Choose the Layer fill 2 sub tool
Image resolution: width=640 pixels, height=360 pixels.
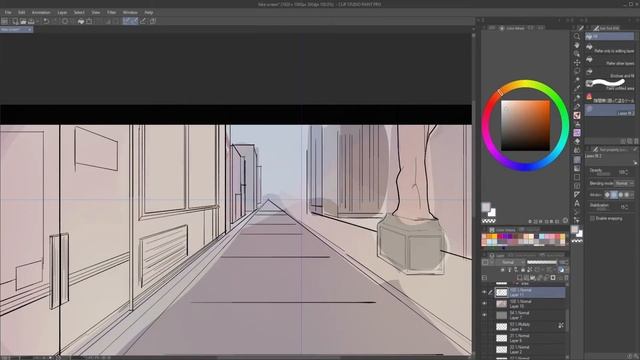[x=609, y=110]
